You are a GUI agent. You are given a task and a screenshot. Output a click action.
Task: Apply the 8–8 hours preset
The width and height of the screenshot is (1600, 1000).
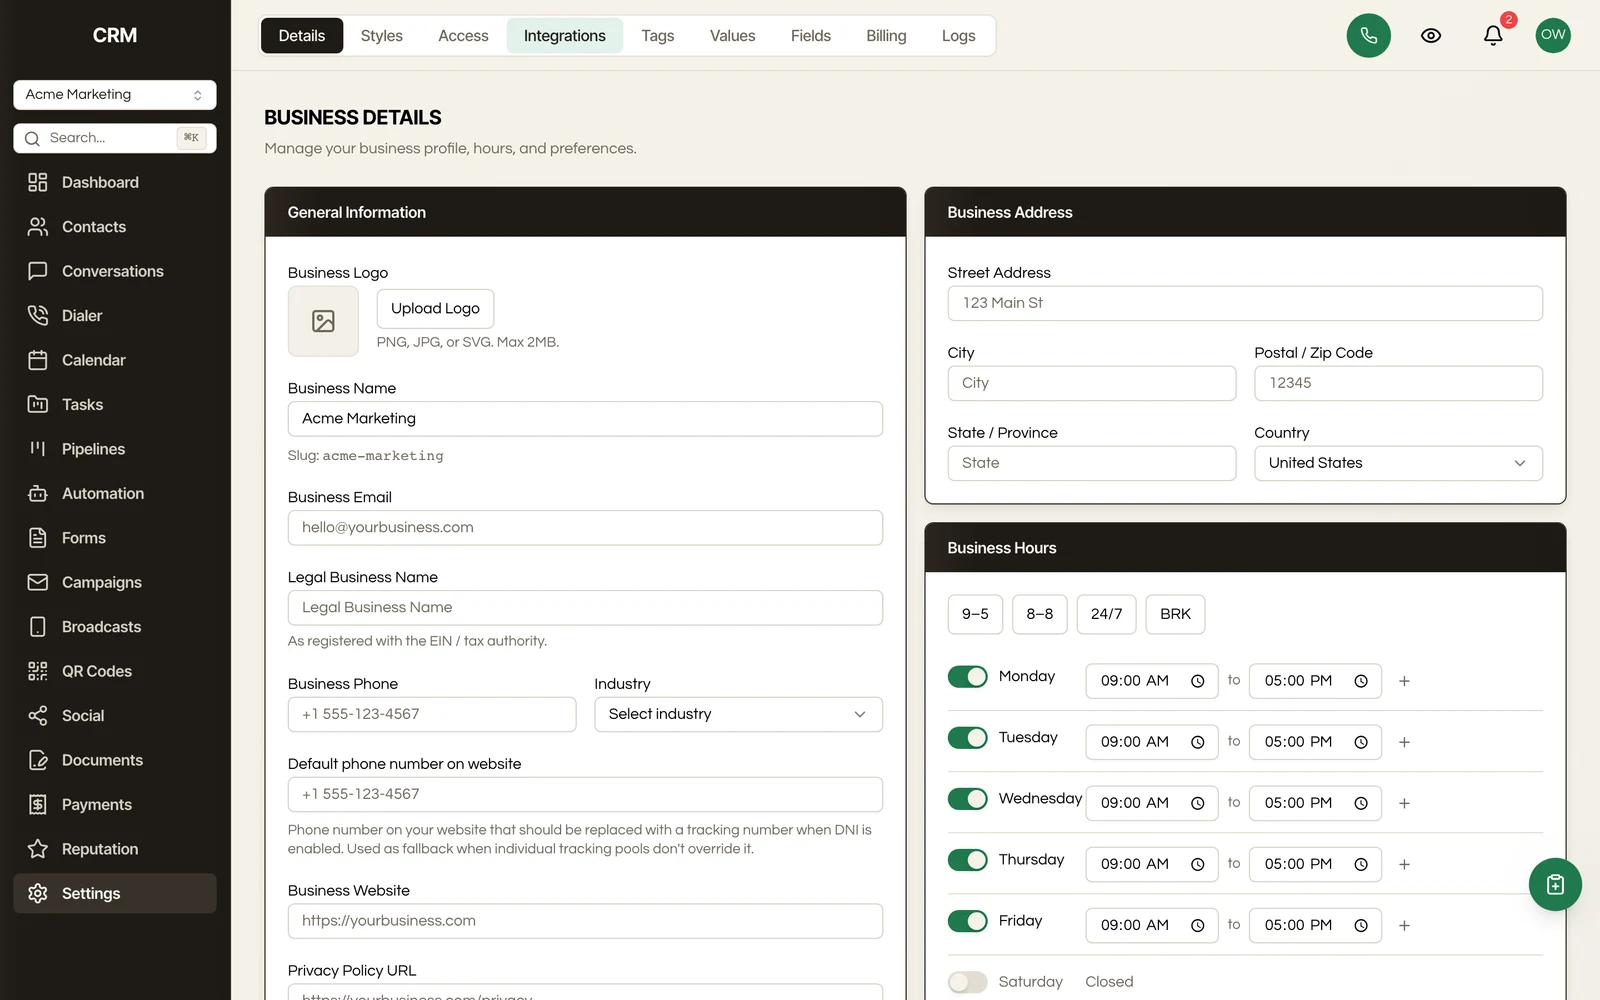(1039, 614)
